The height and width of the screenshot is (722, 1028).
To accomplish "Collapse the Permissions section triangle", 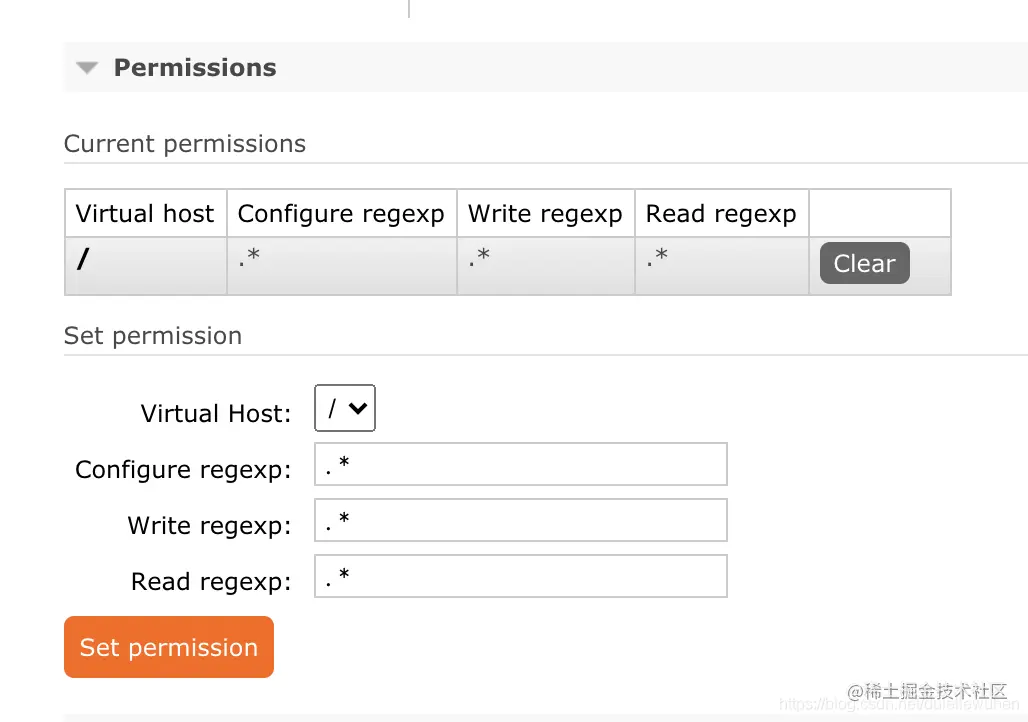I will tap(88, 68).
